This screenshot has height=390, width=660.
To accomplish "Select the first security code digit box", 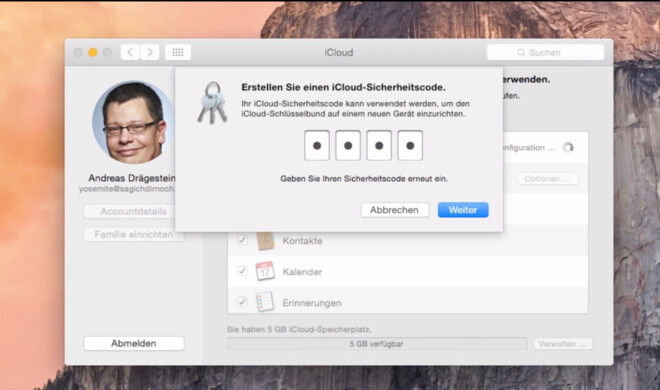I will coord(317,146).
